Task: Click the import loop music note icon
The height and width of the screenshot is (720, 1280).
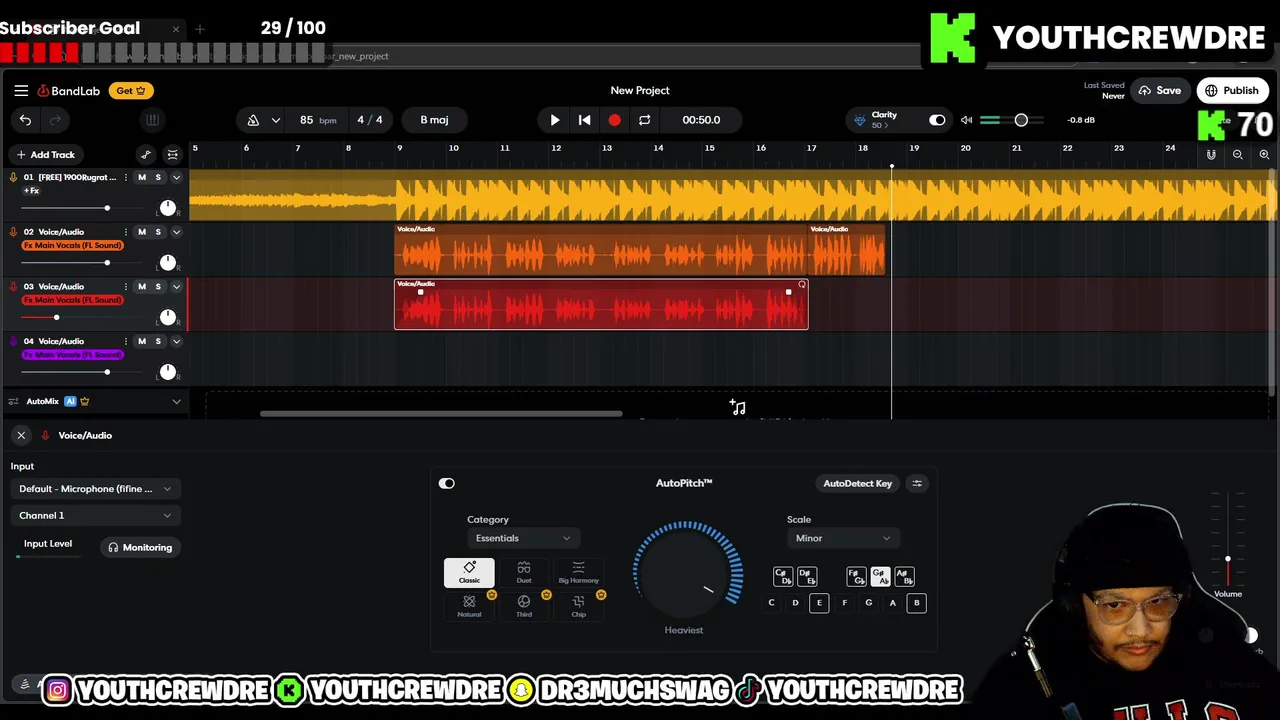Action: [x=738, y=407]
